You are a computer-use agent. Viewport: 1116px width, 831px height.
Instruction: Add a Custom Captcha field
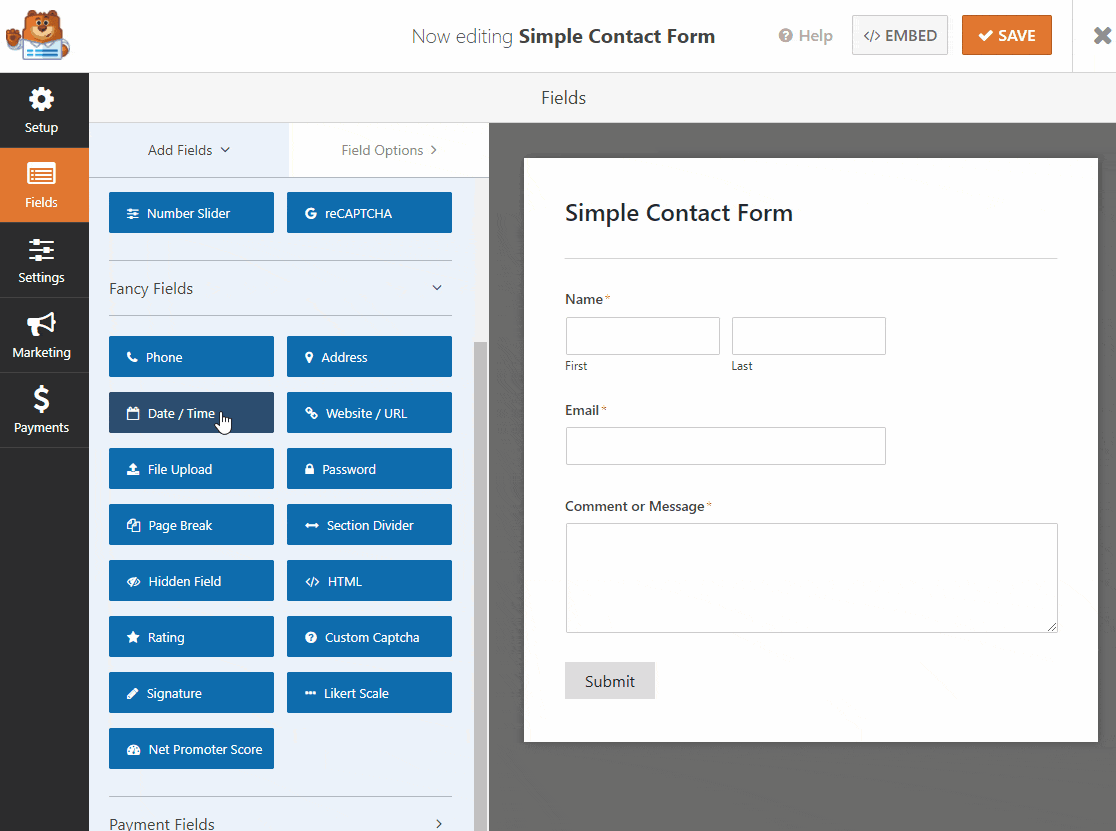[x=369, y=637]
